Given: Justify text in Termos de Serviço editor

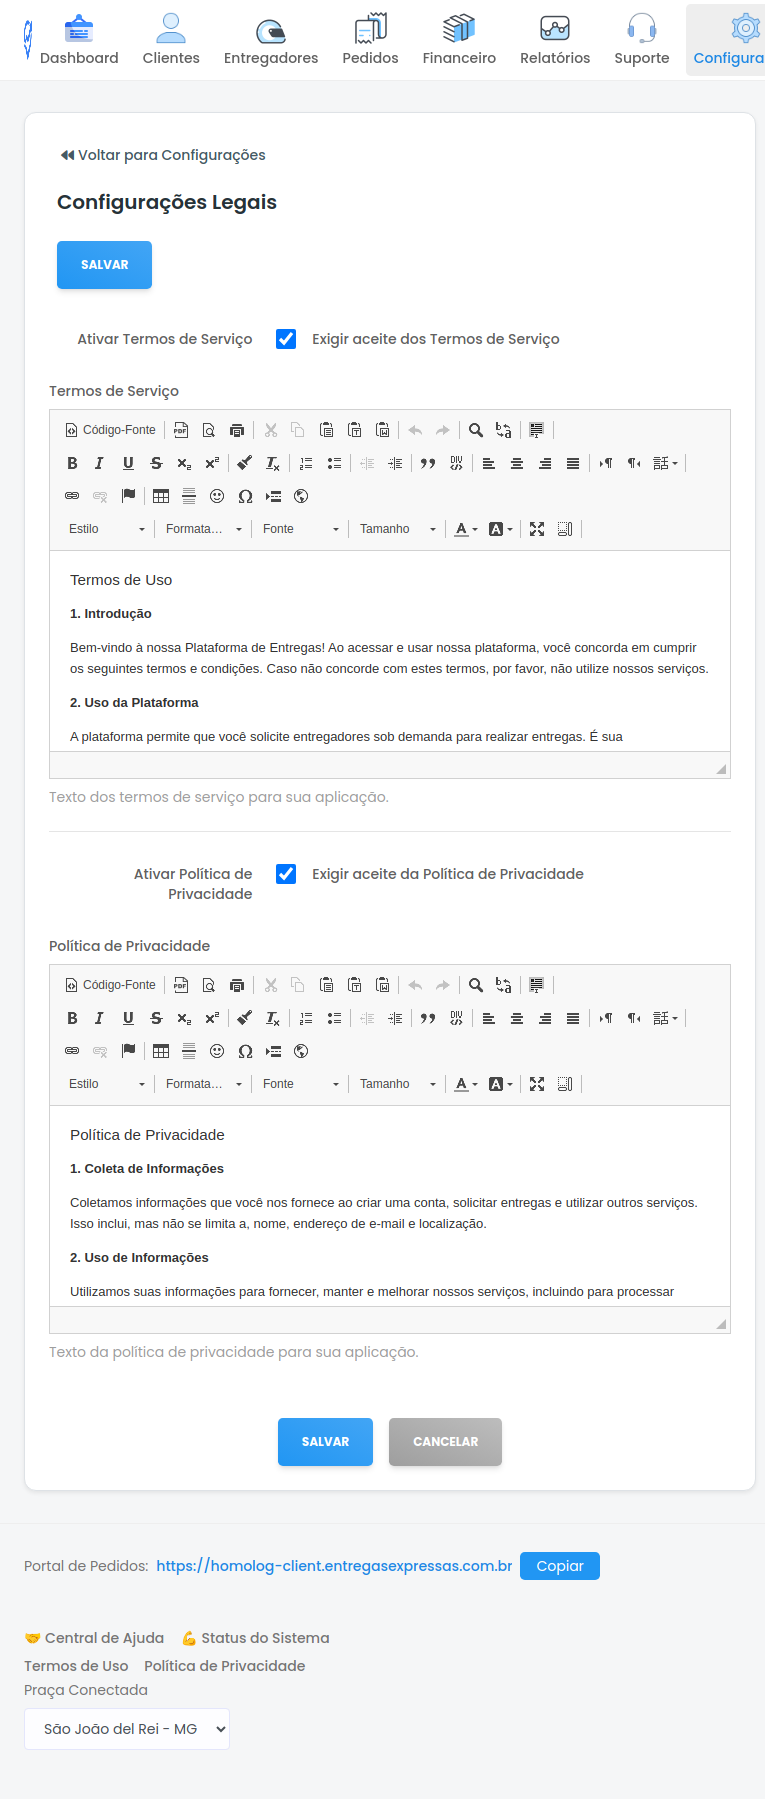Looking at the screenshot, I should pyautogui.click(x=573, y=463).
